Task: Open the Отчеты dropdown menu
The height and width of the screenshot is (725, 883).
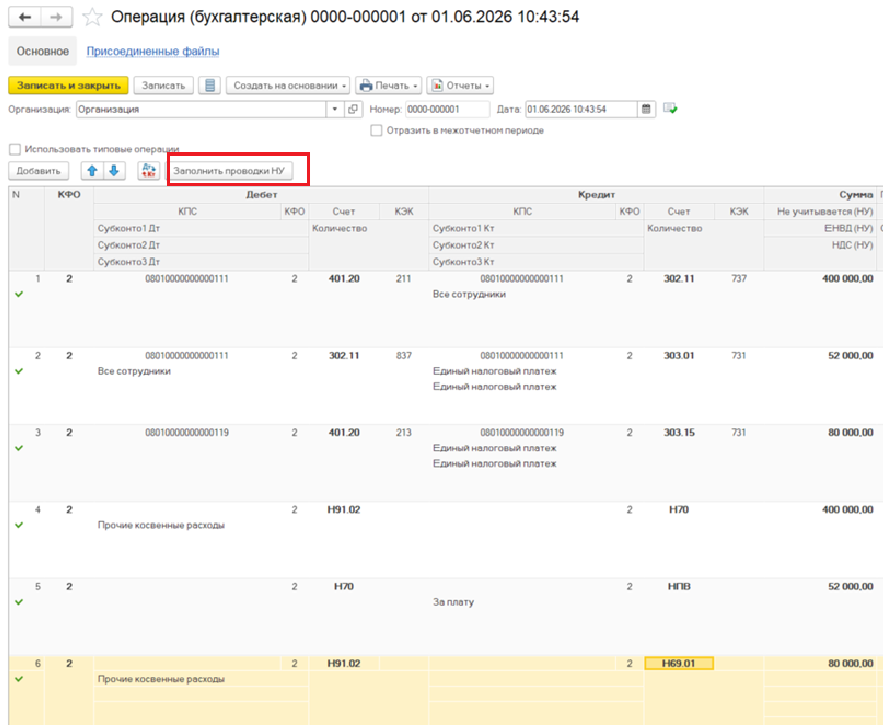Action: (x=460, y=86)
